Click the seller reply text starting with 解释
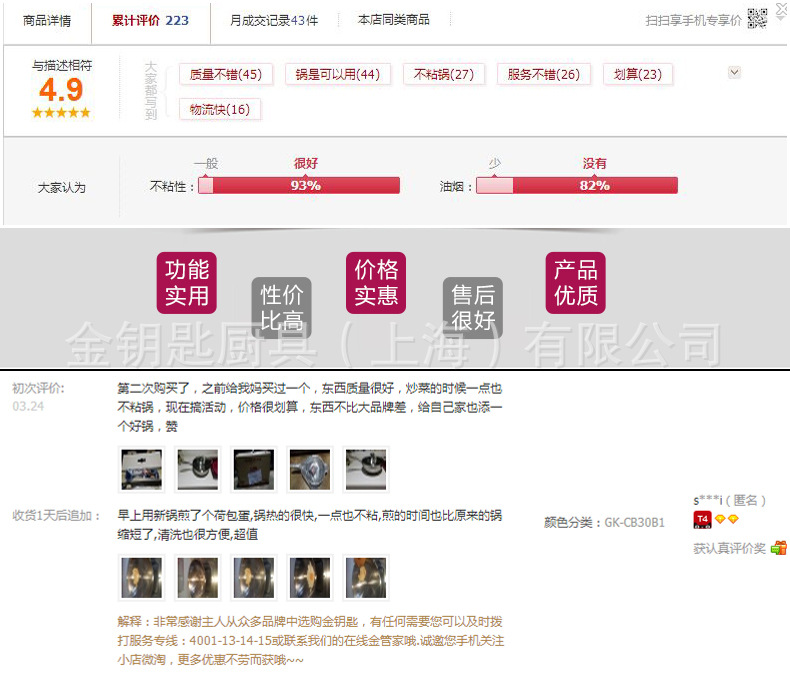790x675 pixels. (x=310, y=640)
